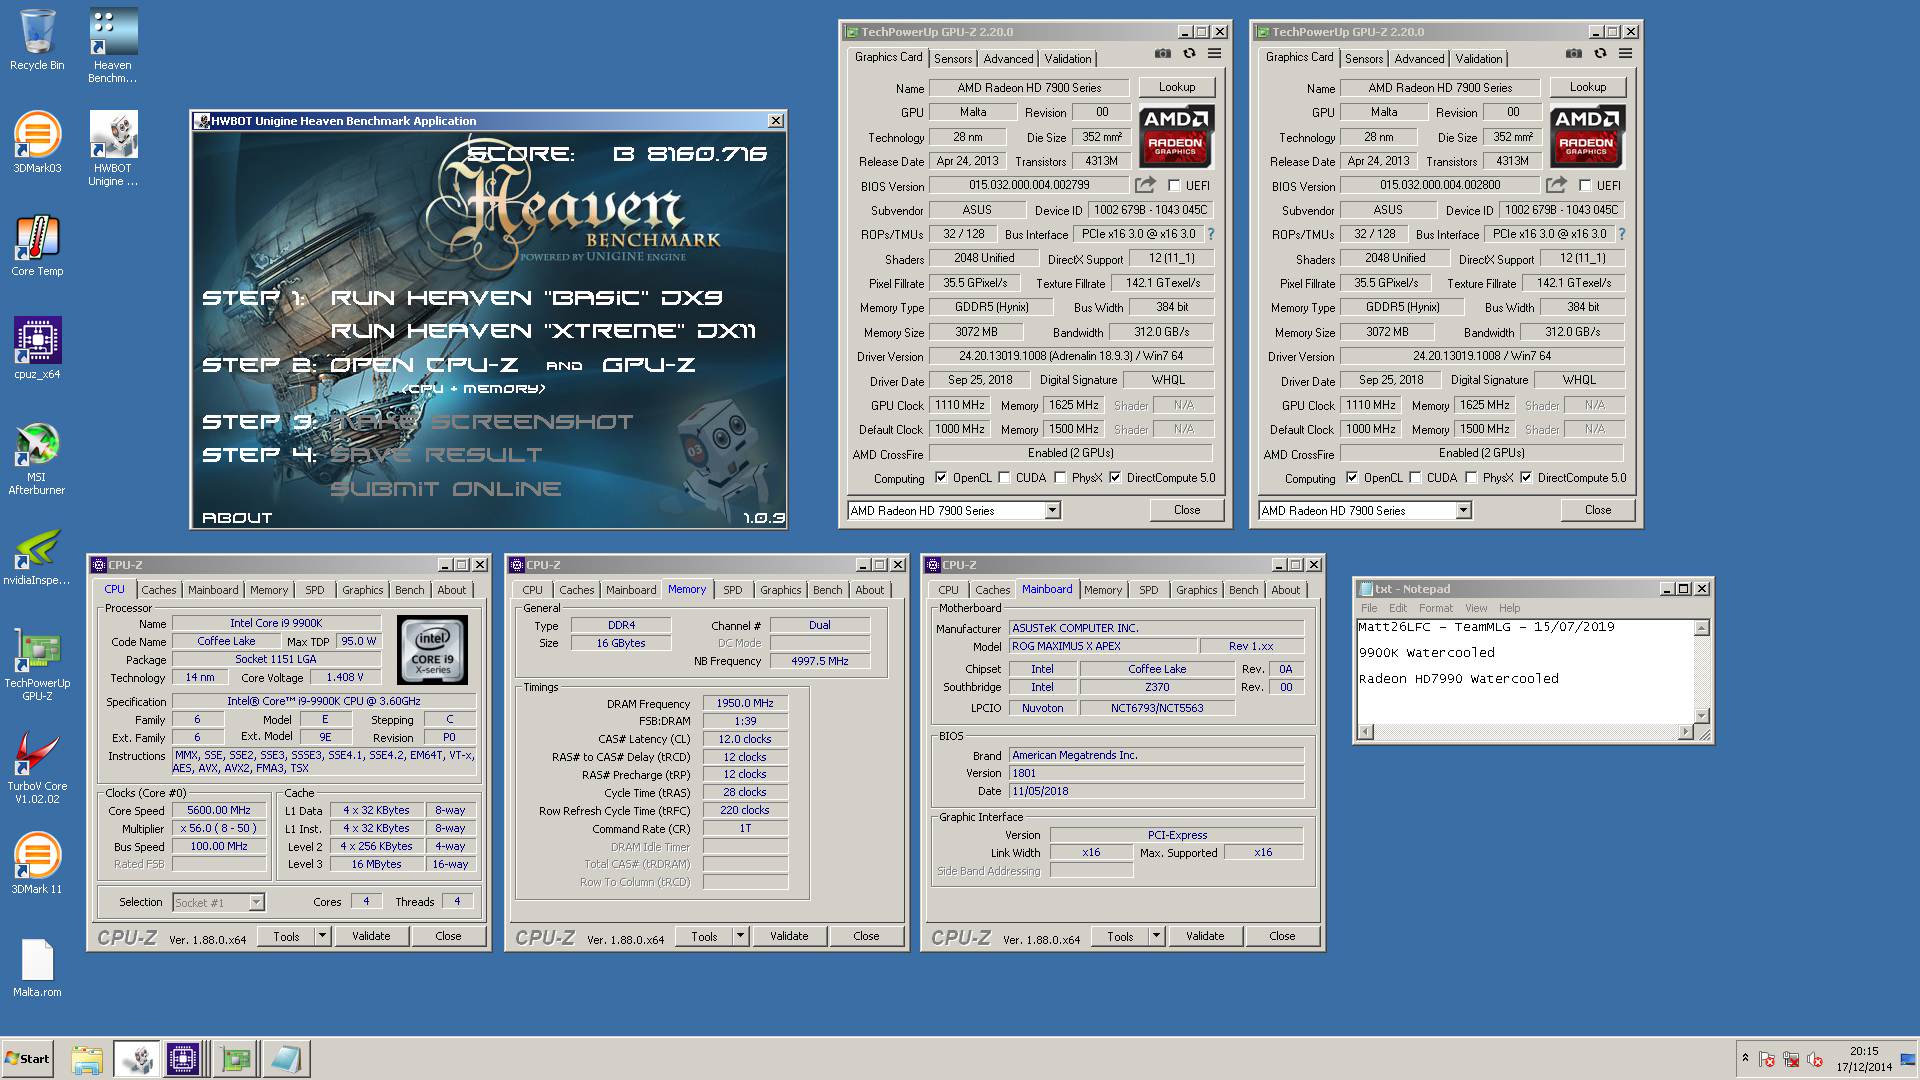1920x1080 pixels.
Task: Click refresh icon in left GPU-Z window
Action: coord(1189,54)
